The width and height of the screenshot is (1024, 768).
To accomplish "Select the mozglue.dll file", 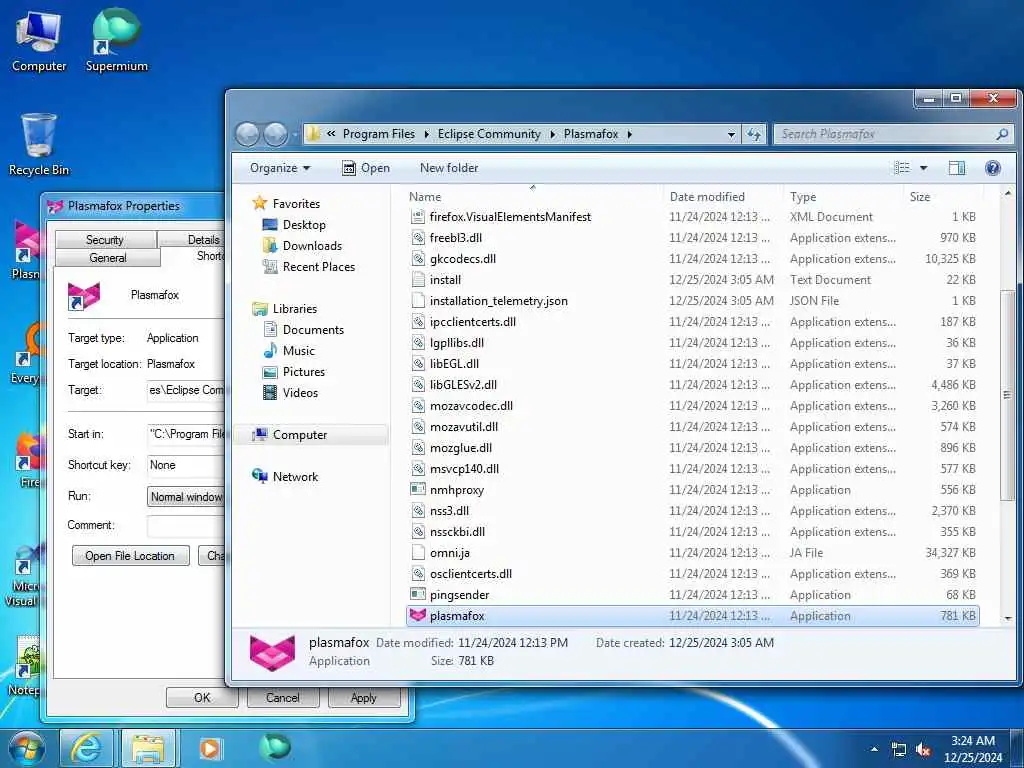I will [692, 447].
